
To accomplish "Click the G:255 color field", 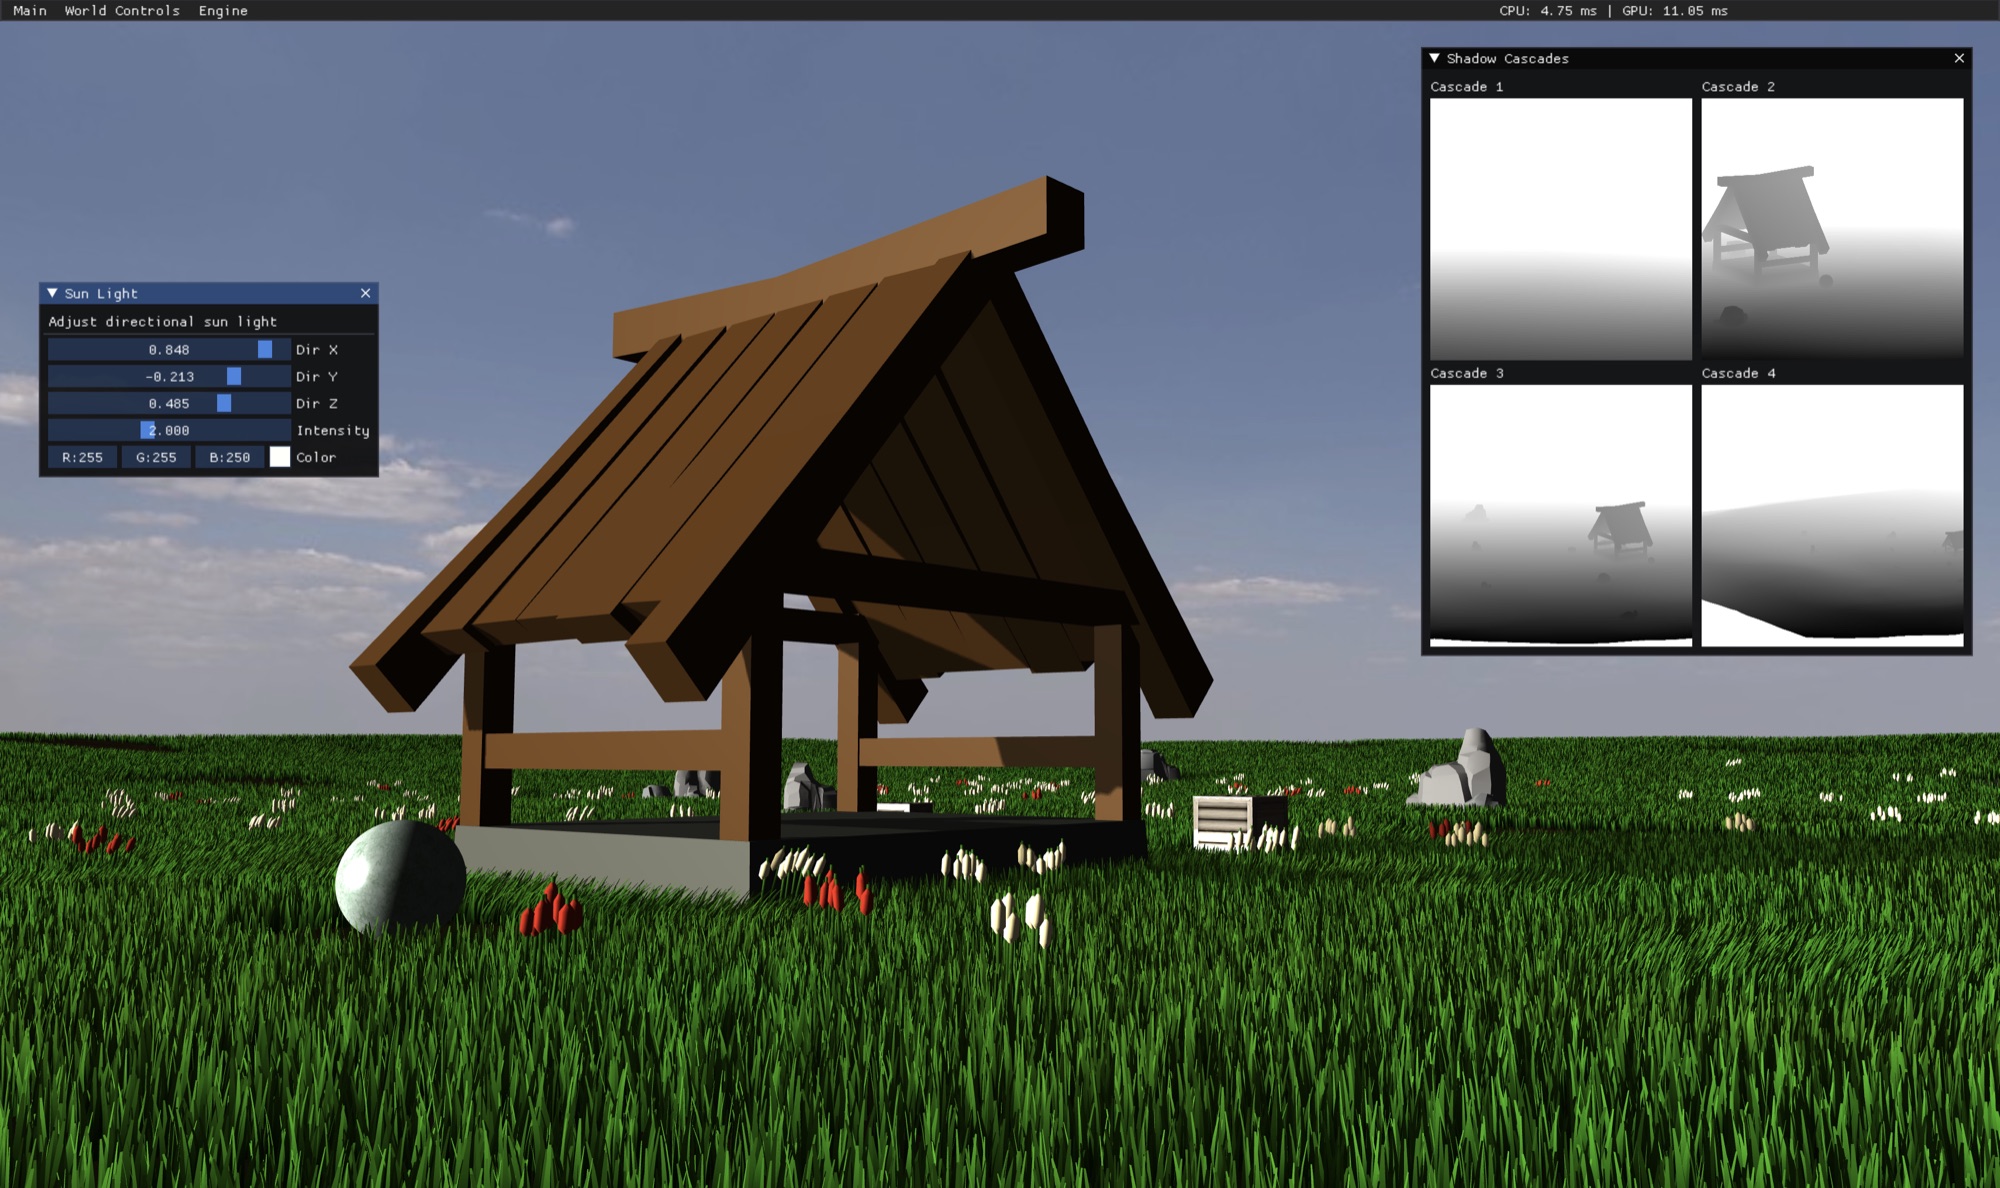I will (156, 457).
